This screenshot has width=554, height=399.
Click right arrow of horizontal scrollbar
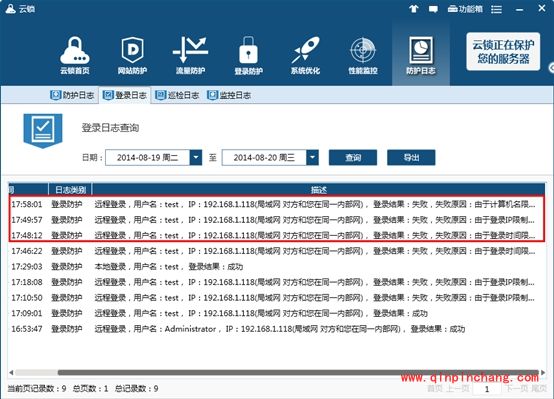click(542, 372)
